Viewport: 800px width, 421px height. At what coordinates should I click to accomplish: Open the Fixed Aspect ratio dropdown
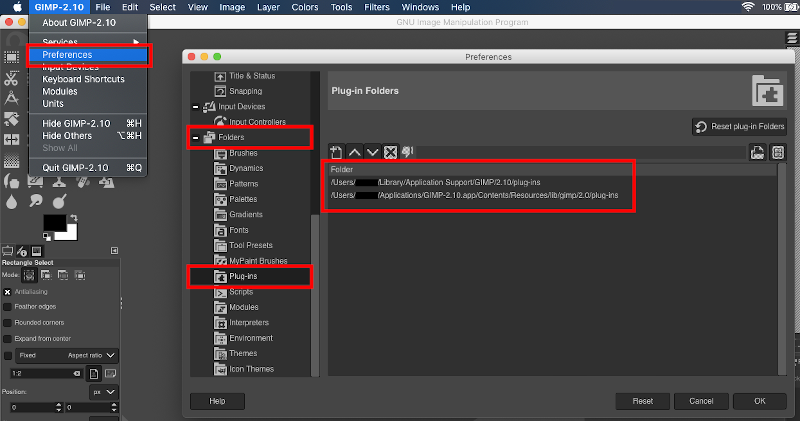tap(66, 355)
